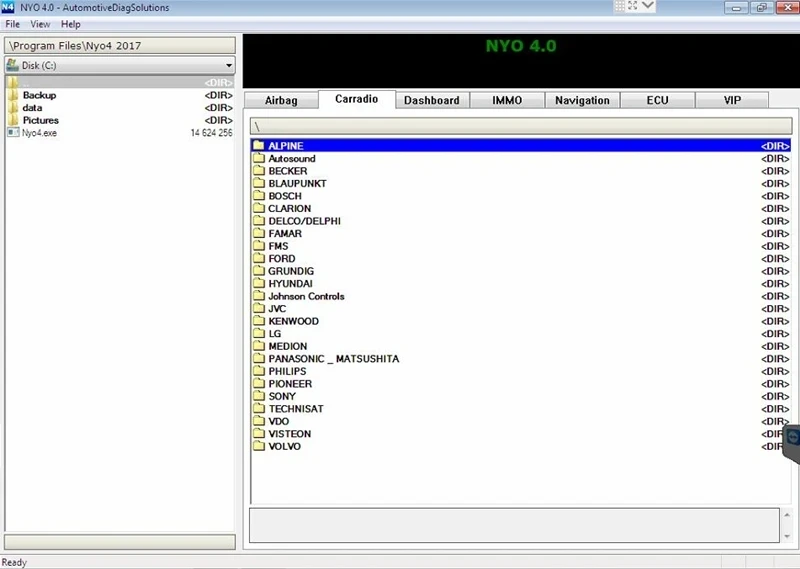Expand the title bar chevron arrow

647,6
